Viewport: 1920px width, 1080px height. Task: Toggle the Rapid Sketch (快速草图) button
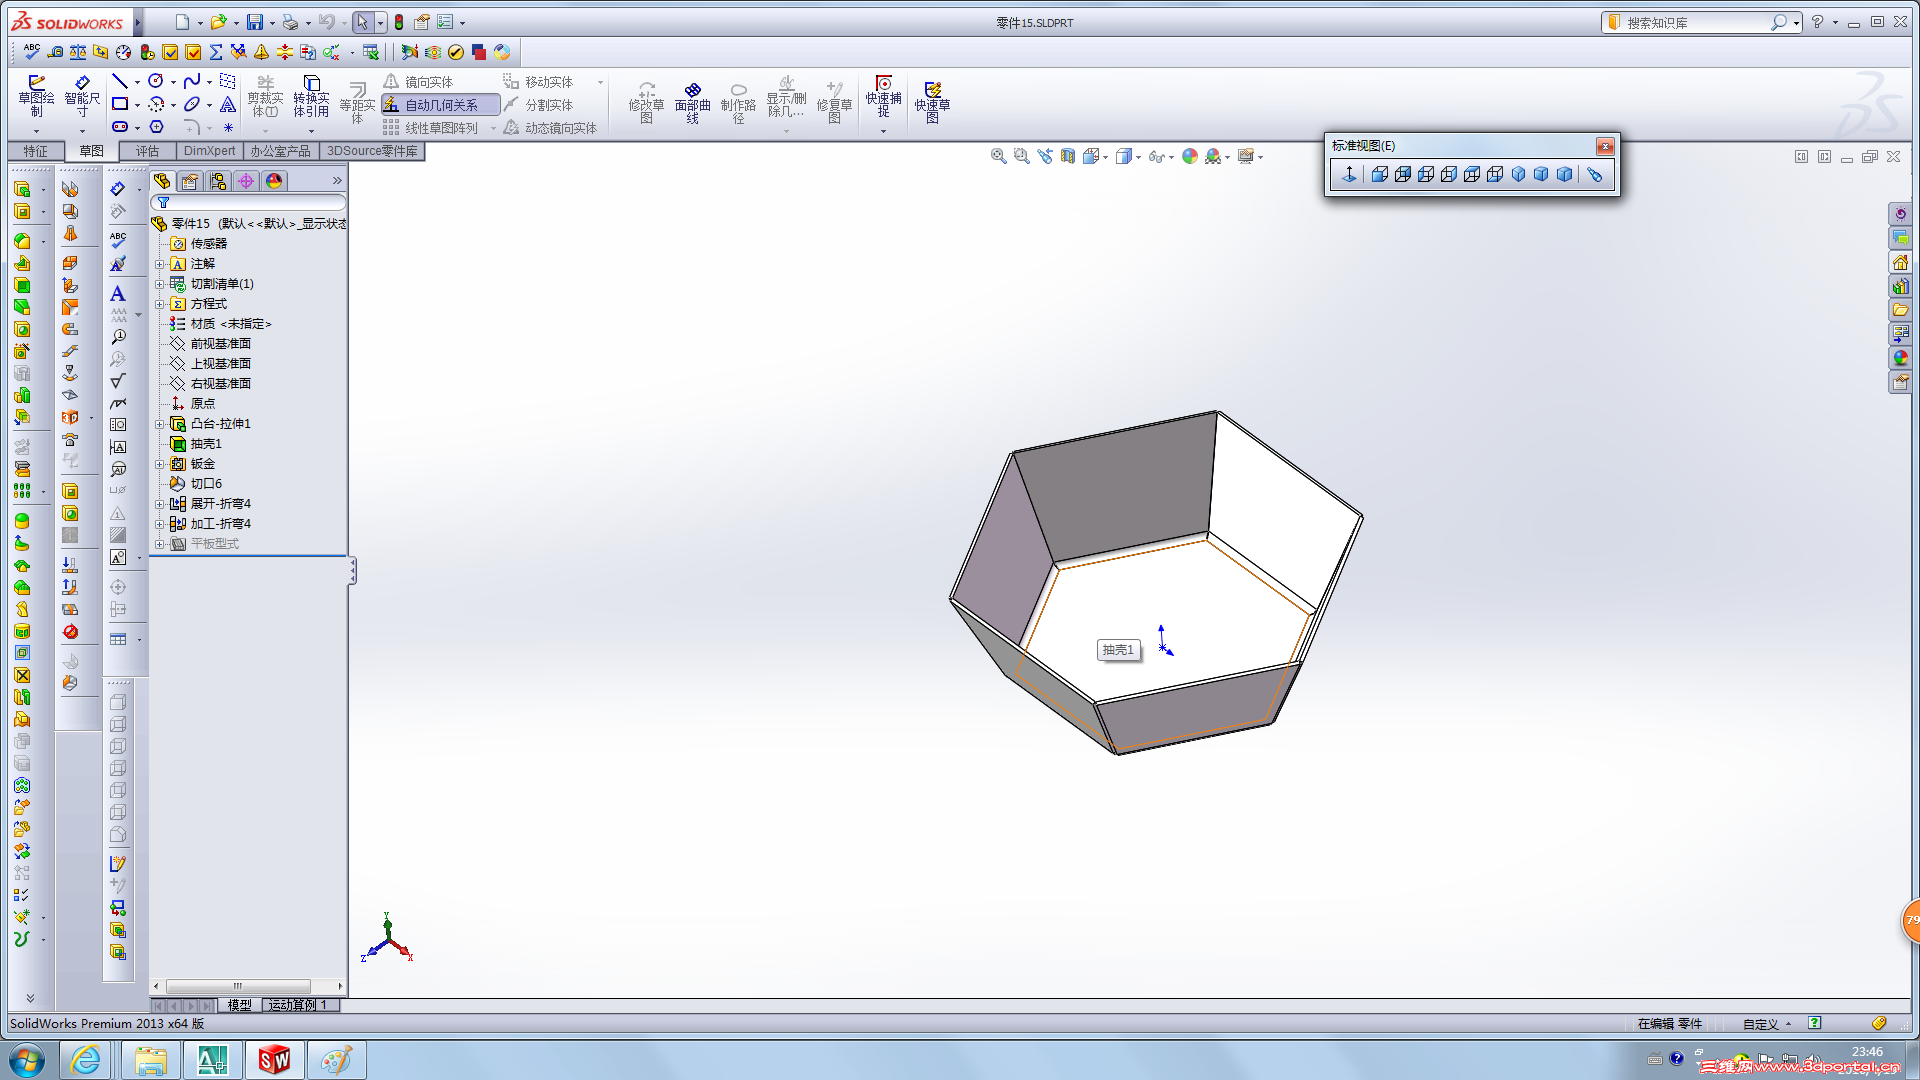pyautogui.click(x=932, y=100)
